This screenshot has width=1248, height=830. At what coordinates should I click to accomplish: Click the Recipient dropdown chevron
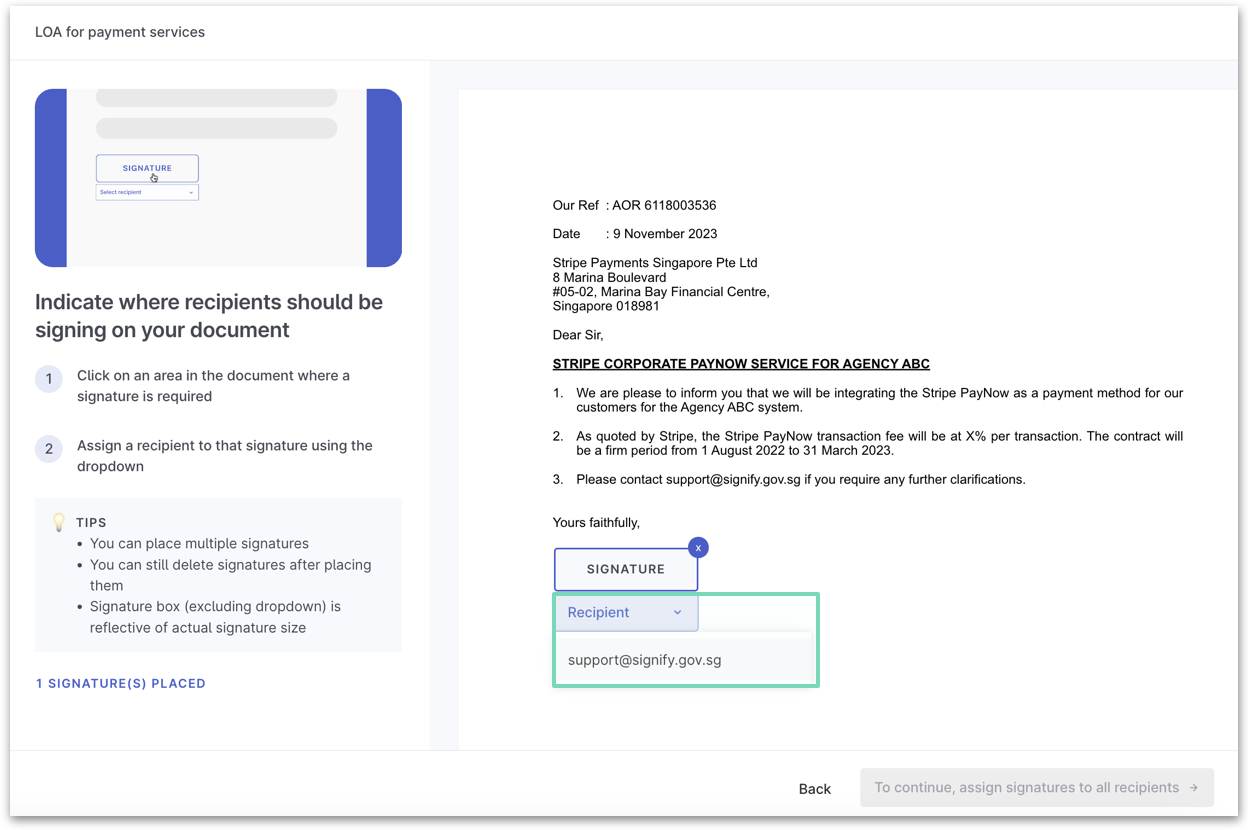(x=677, y=613)
